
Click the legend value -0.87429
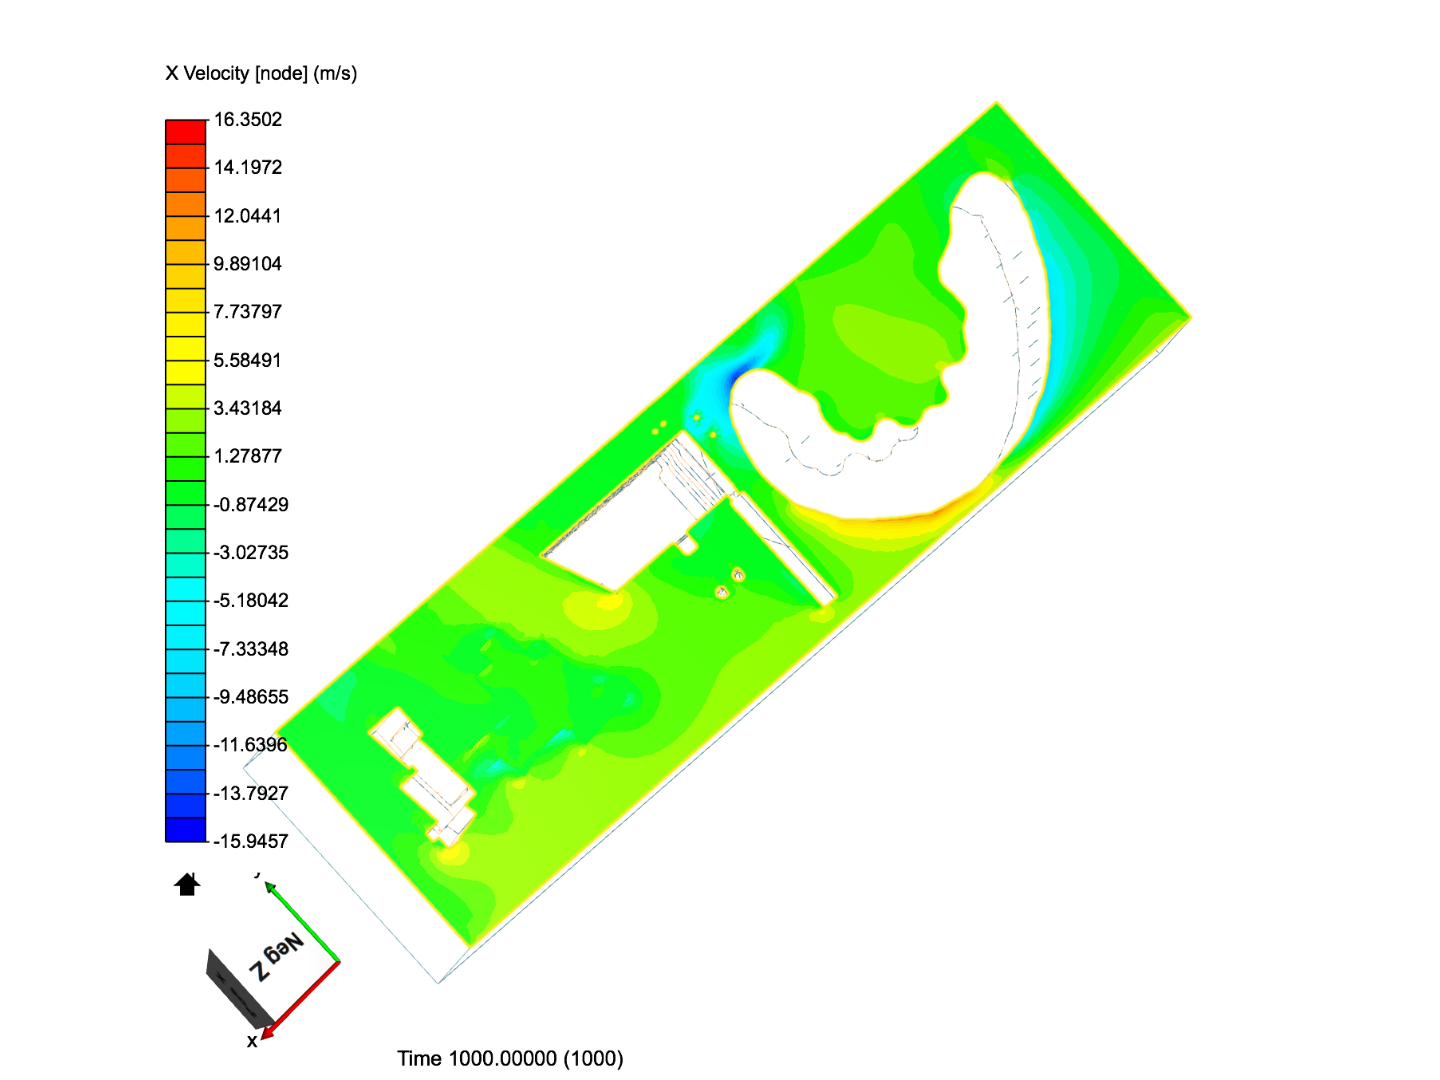251,504
